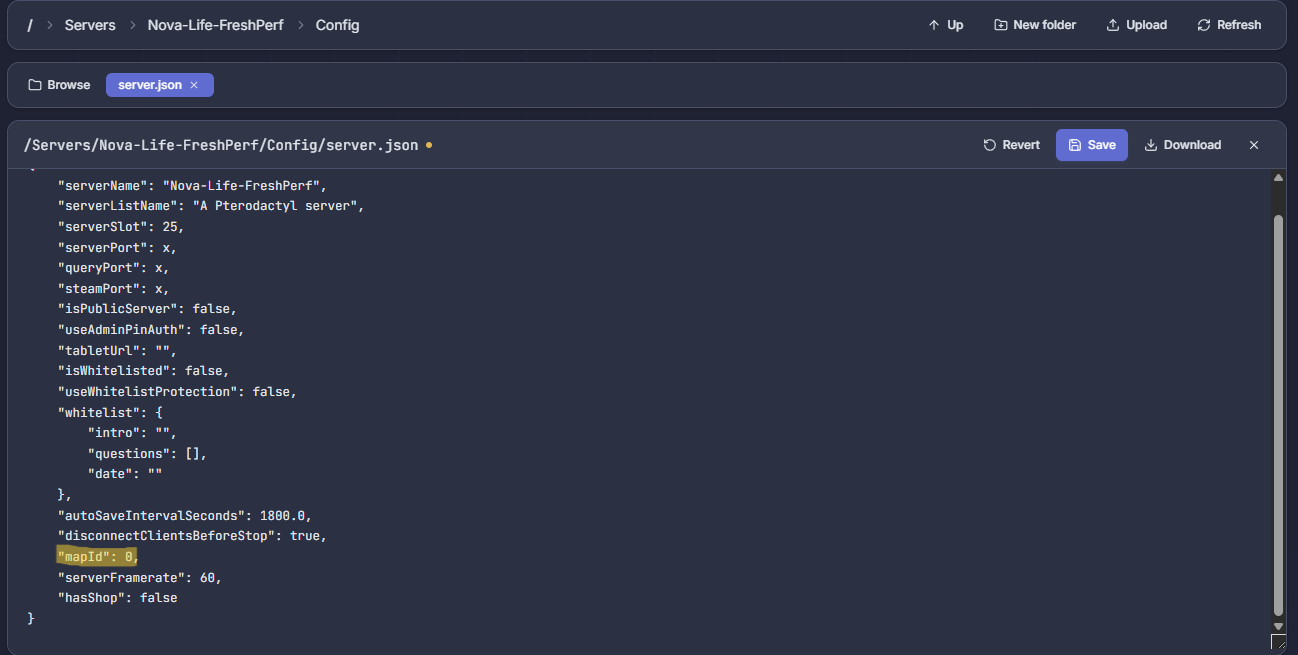Go up one directory level

[945, 25]
